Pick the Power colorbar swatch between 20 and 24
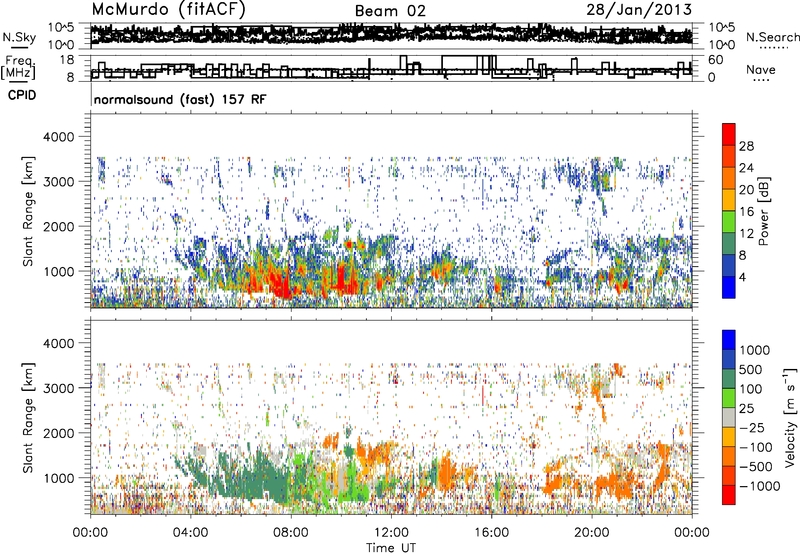 (729, 178)
